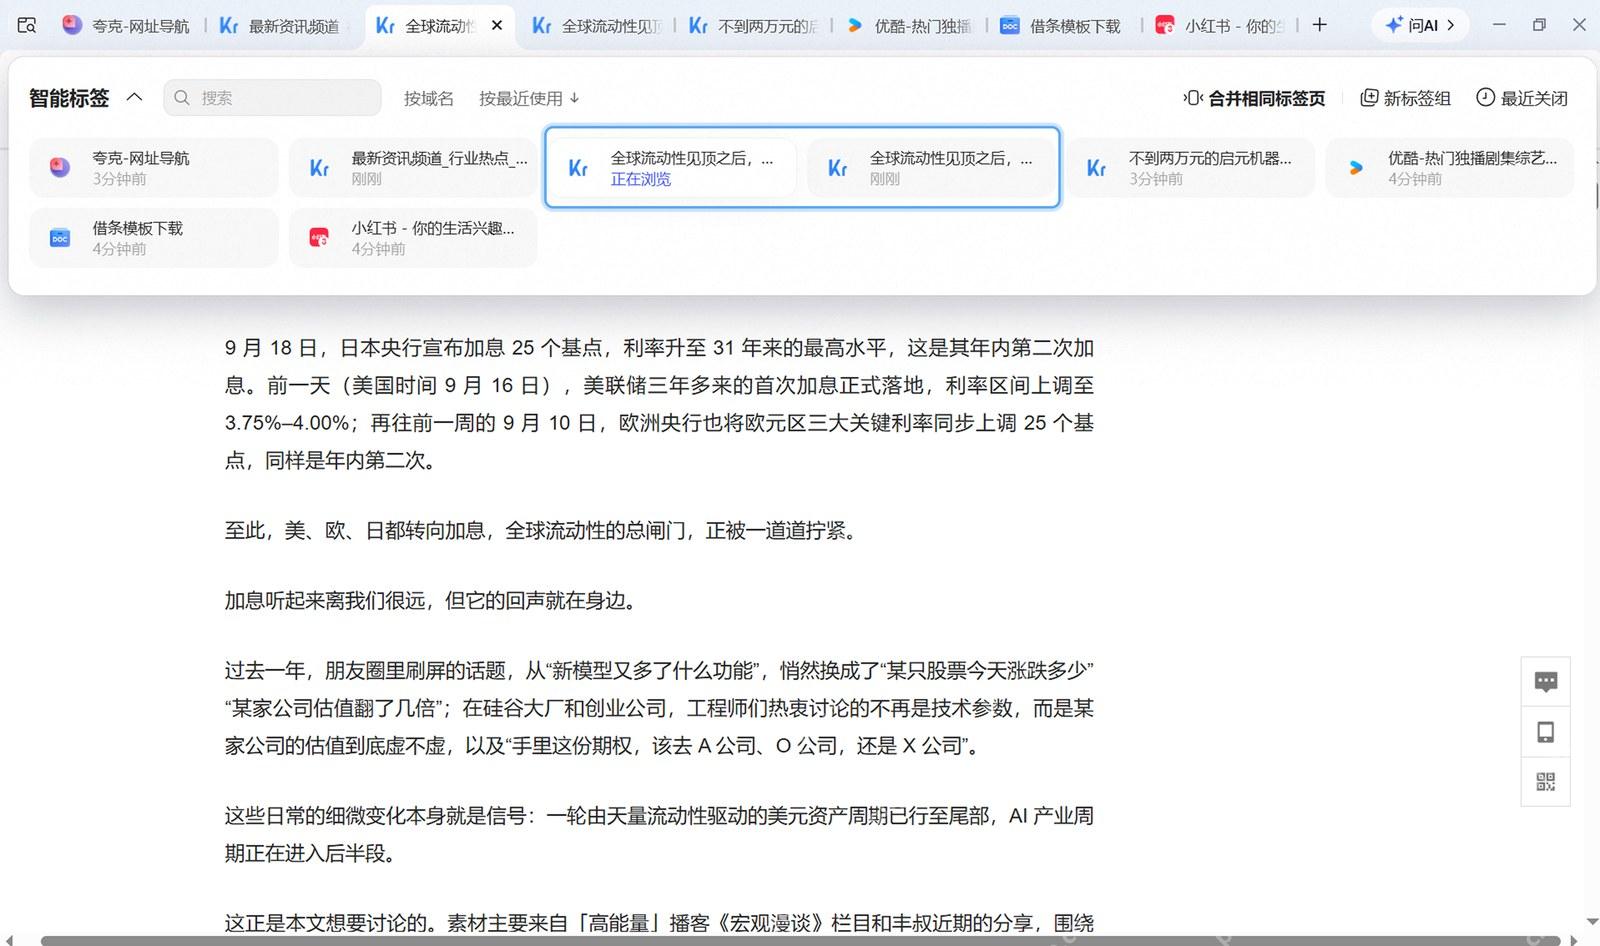
Task: Open the comments icon in the article sidebar
Action: coord(1545,682)
